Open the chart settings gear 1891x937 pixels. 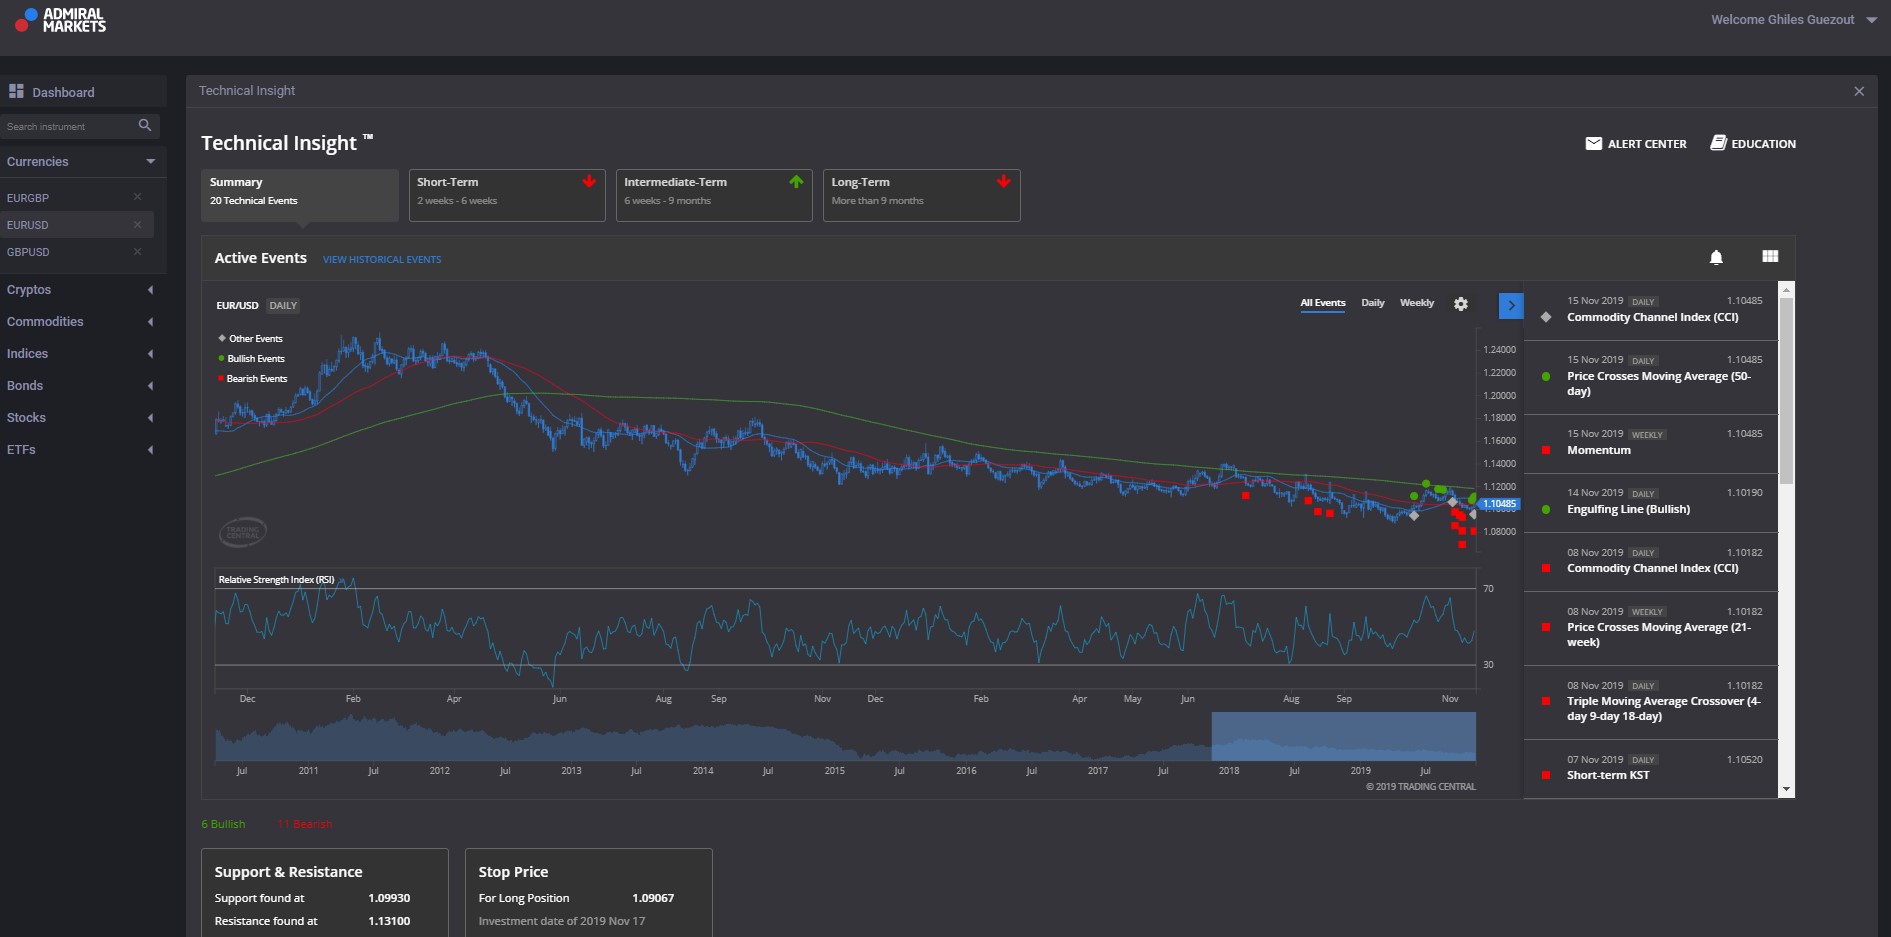coord(1461,303)
